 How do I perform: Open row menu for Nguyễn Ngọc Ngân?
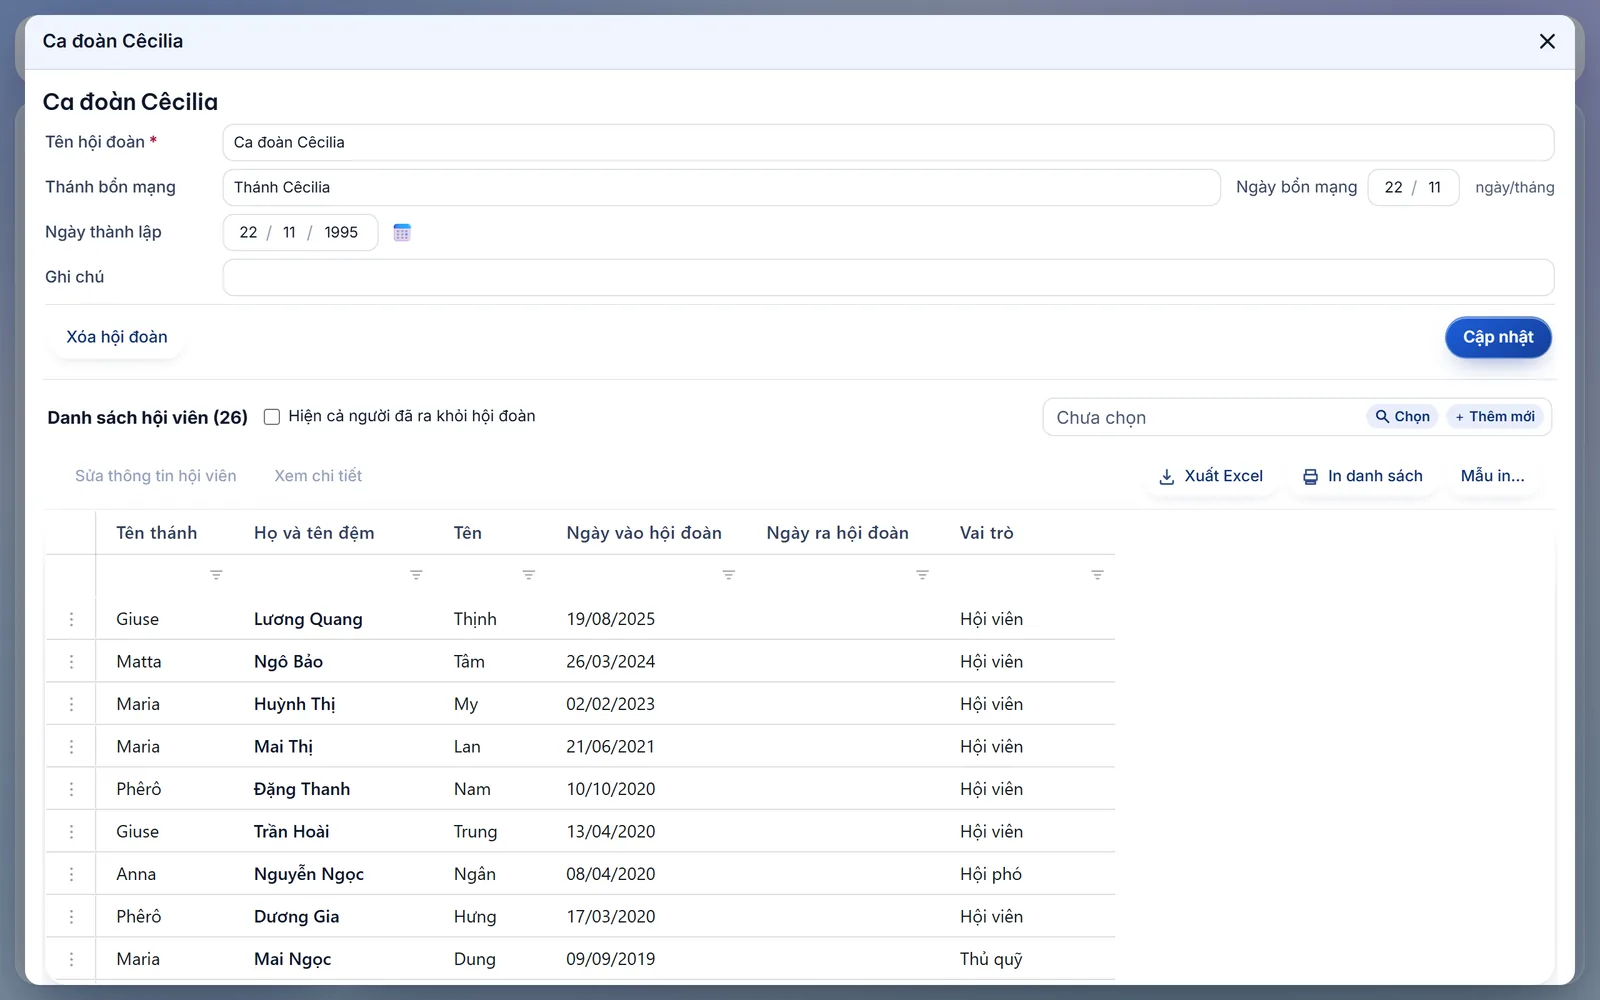71,874
